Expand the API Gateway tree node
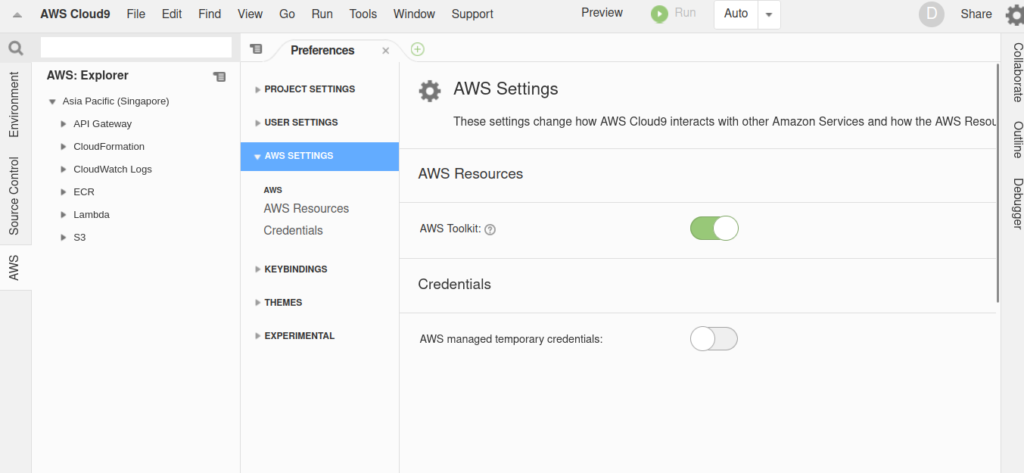Screen dimensions: 1024x473 tap(63, 123)
